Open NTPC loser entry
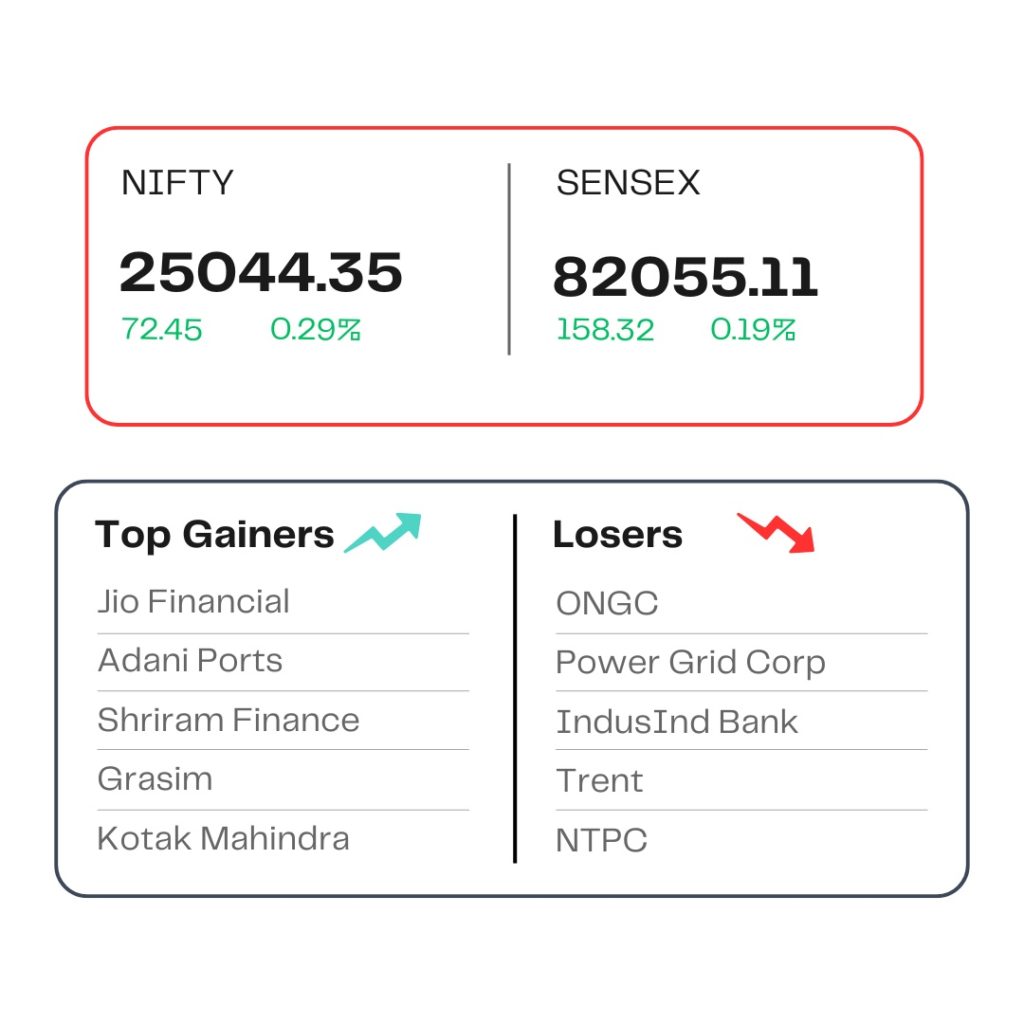Screen dimensions: 1024x1024 point(601,840)
